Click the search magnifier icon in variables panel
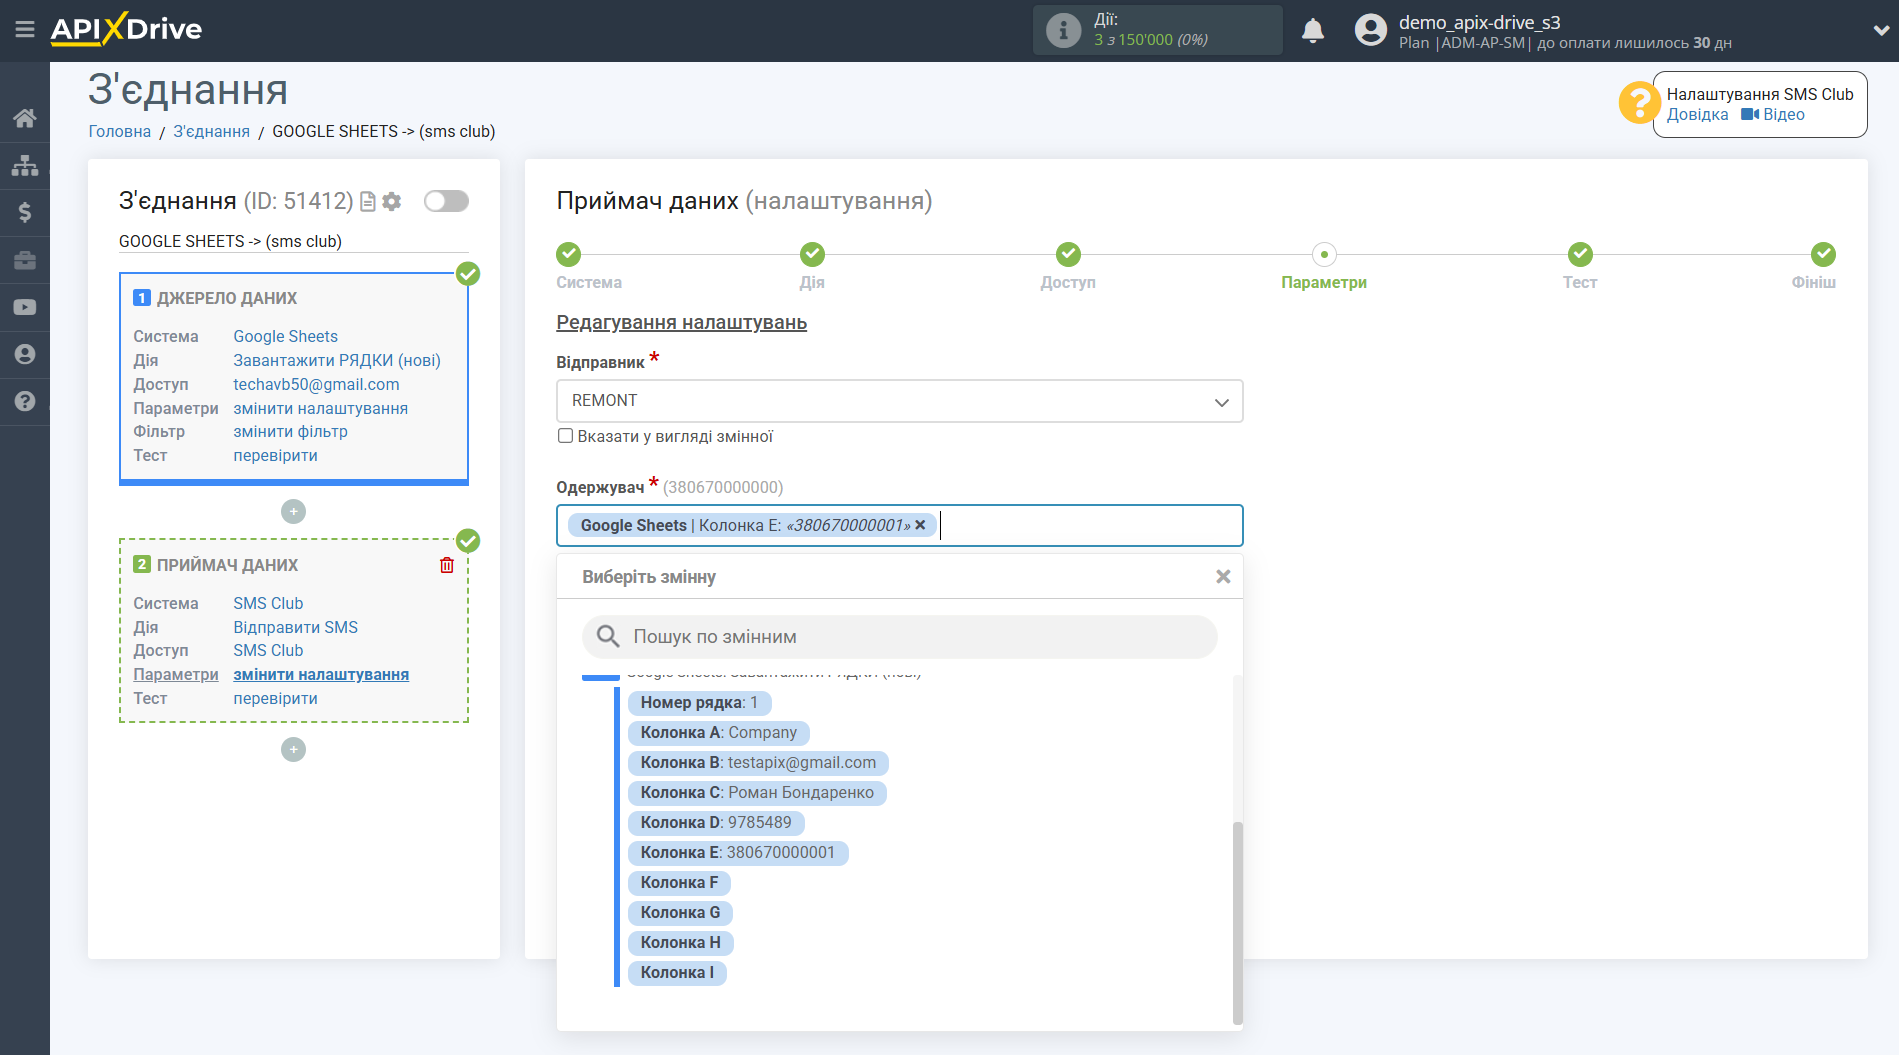This screenshot has width=1899, height=1055. click(x=608, y=636)
